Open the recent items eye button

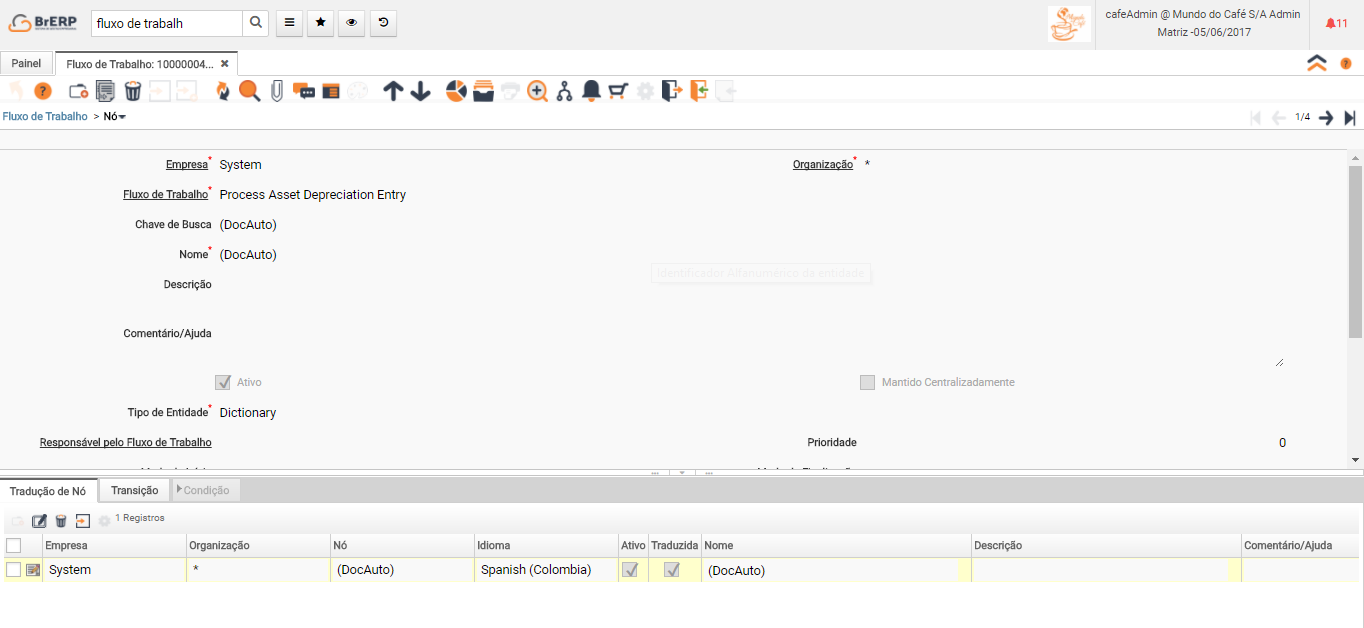351,23
